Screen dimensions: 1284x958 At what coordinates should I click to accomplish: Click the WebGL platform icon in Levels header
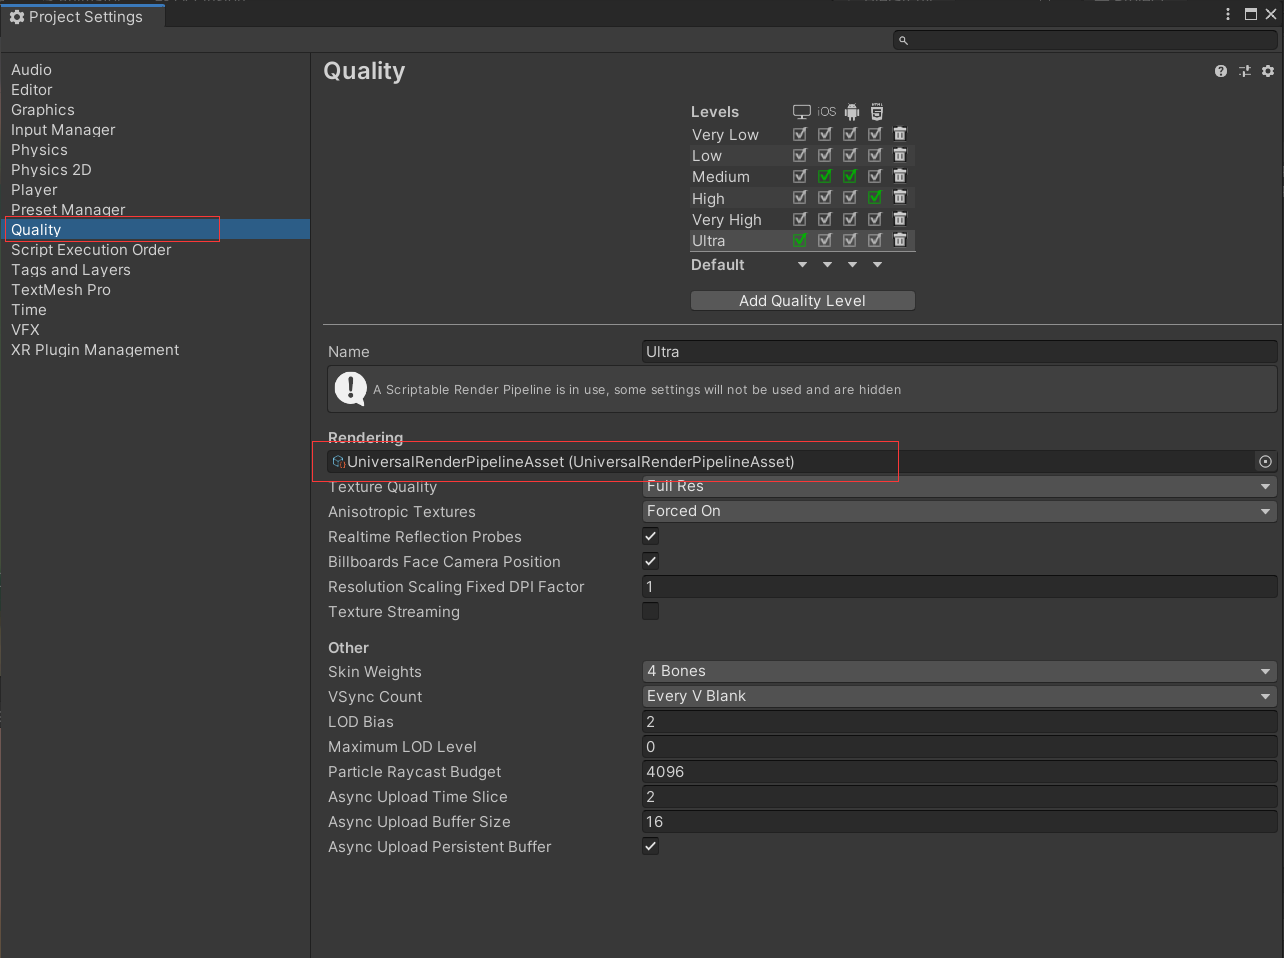(876, 111)
